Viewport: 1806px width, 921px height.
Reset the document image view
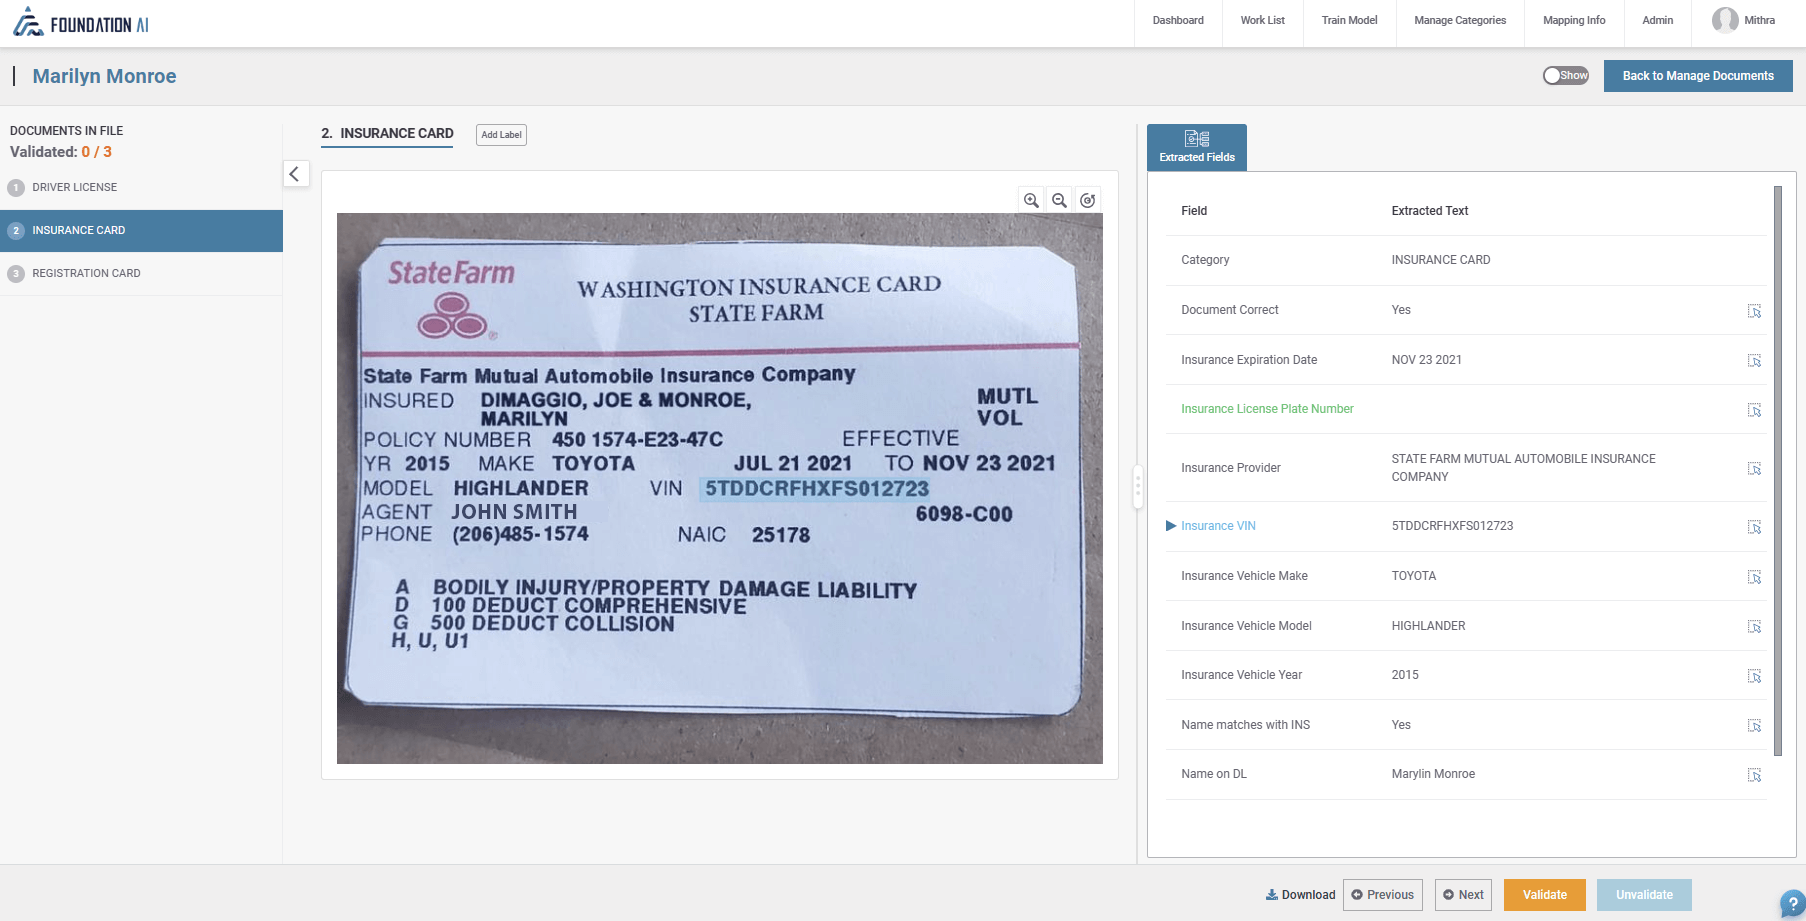[x=1088, y=200]
